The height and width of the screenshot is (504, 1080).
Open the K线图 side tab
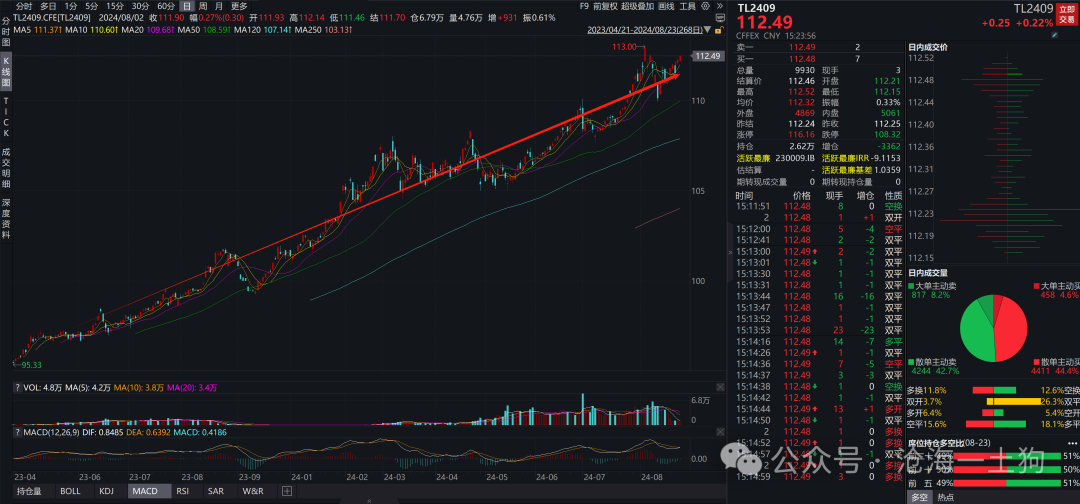pos(6,71)
